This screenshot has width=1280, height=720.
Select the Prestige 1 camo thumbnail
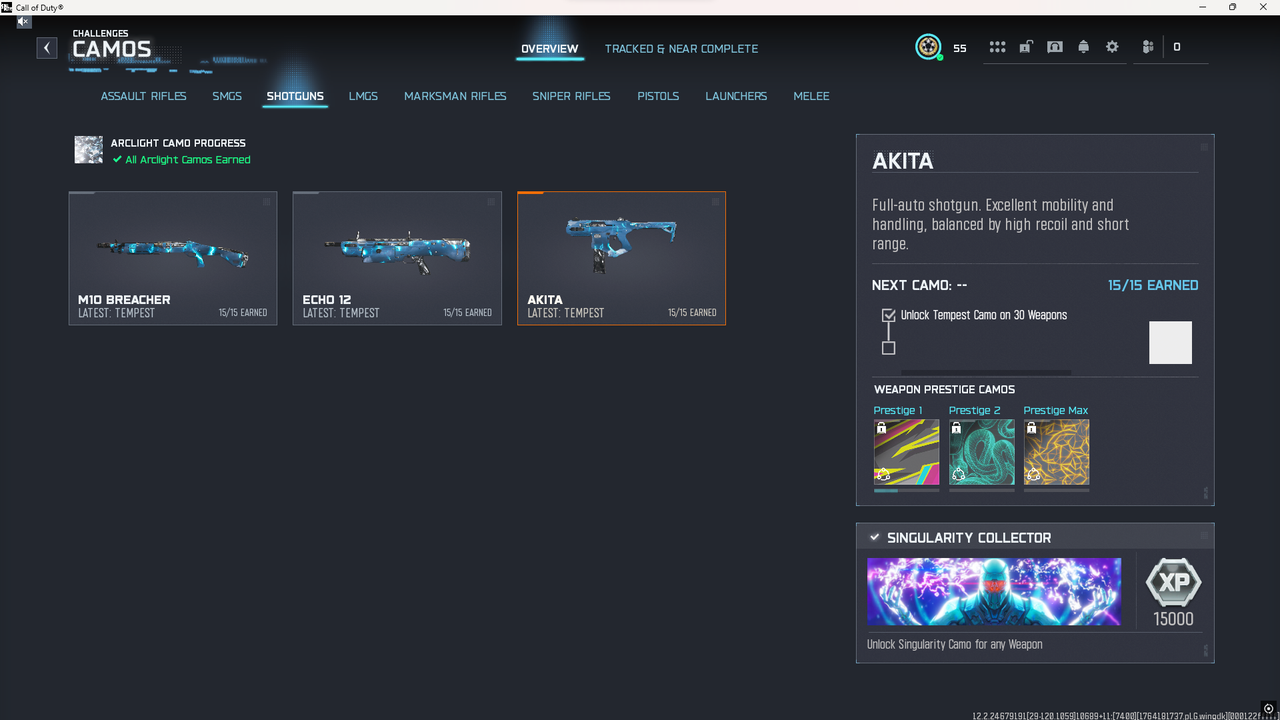pyautogui.click(x=906, y=452)
